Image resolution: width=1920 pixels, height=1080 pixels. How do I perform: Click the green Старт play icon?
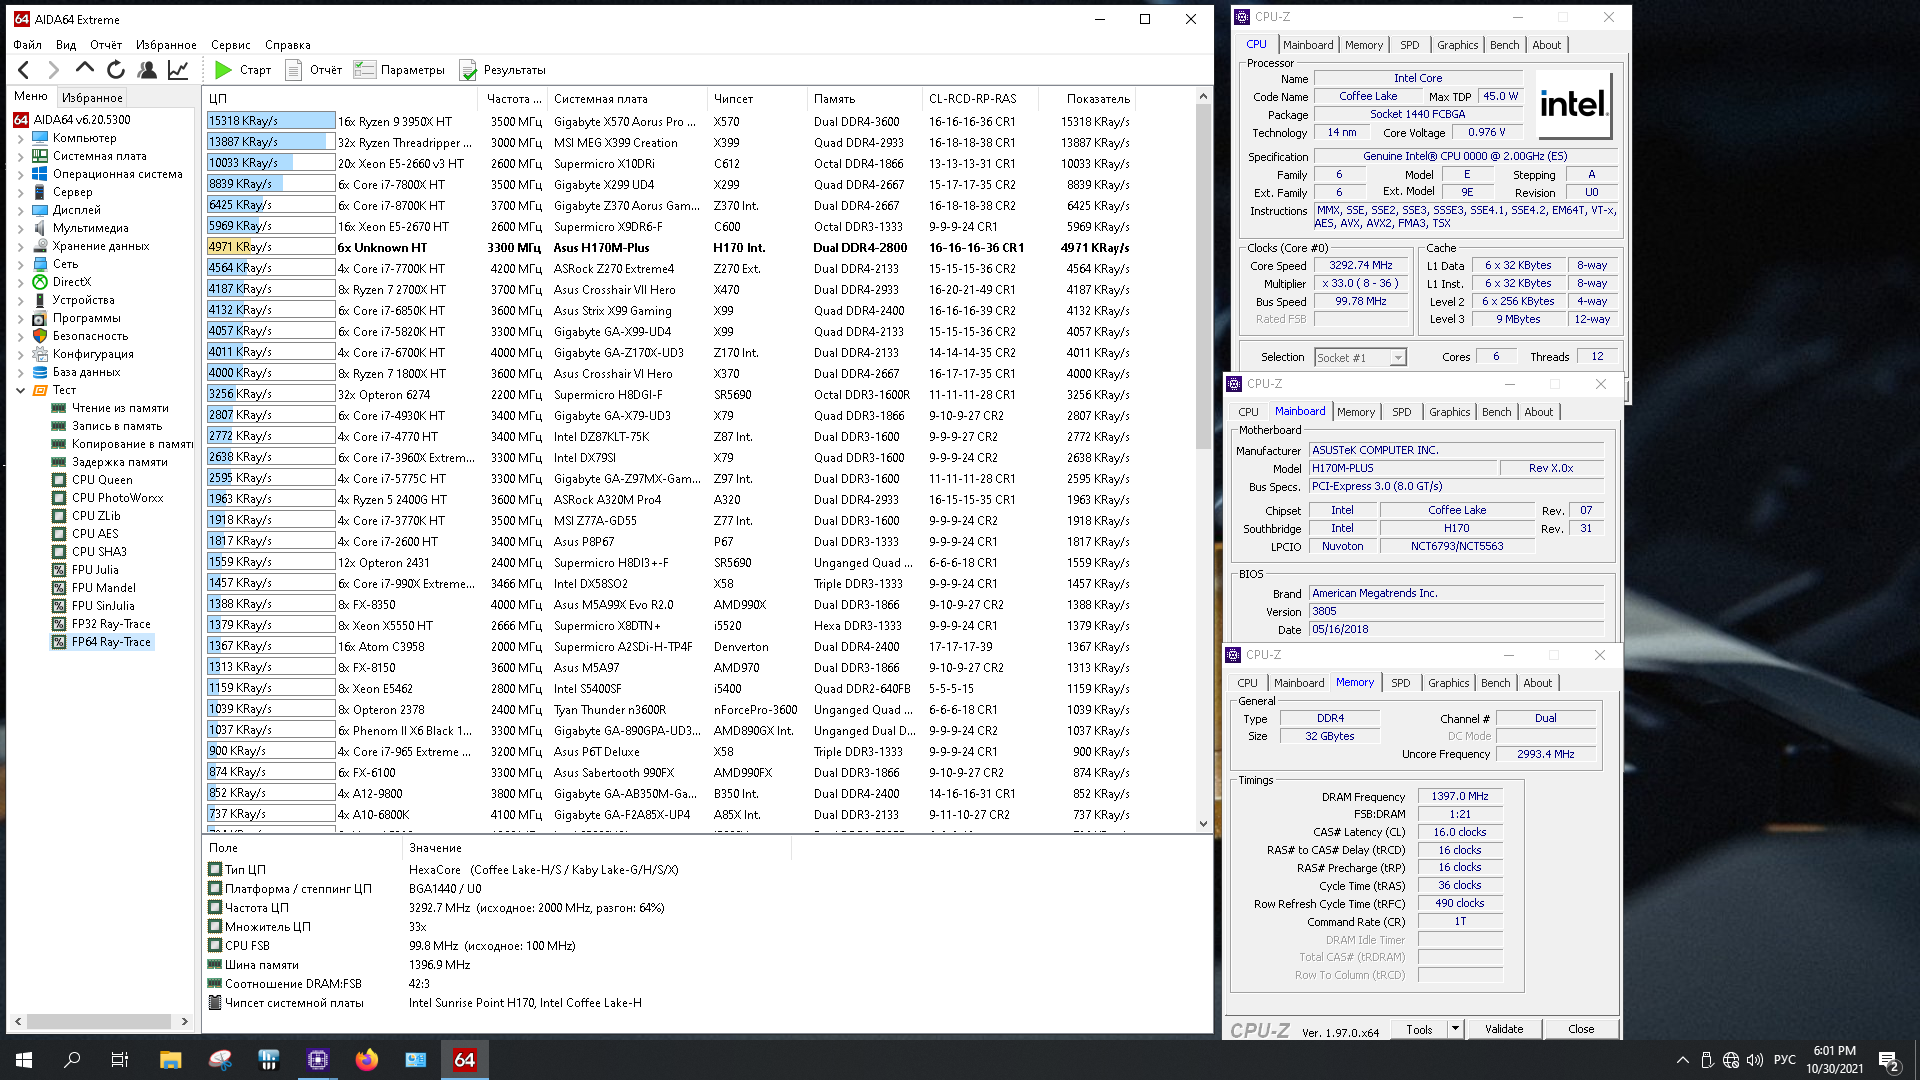point(224,70)
